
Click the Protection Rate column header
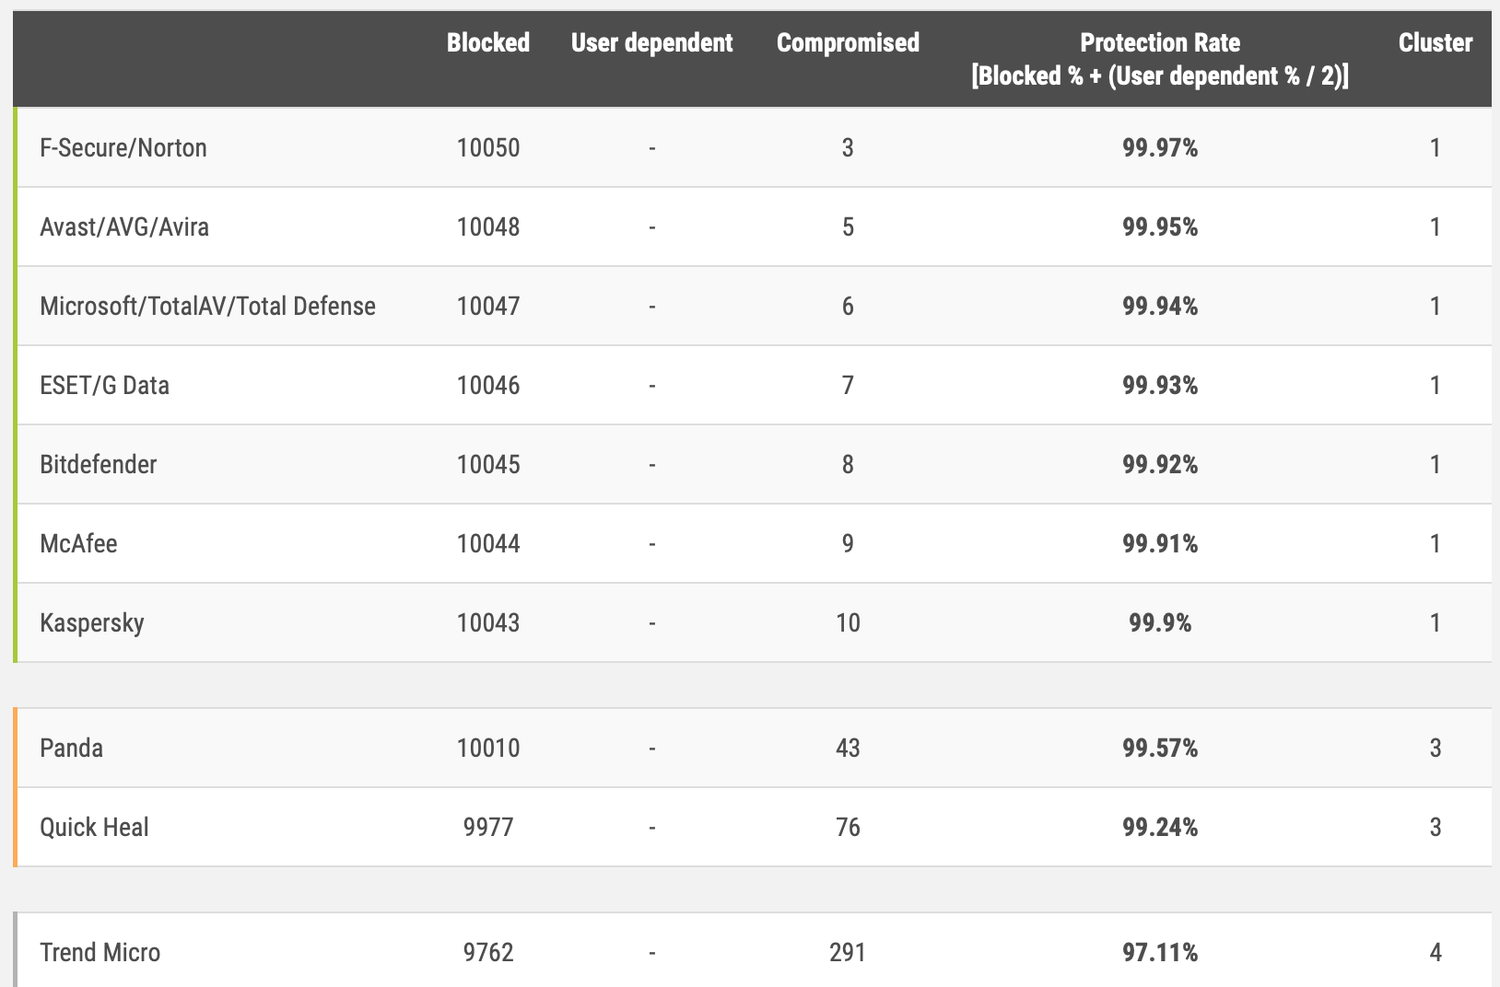click(x=1159, y=59)
